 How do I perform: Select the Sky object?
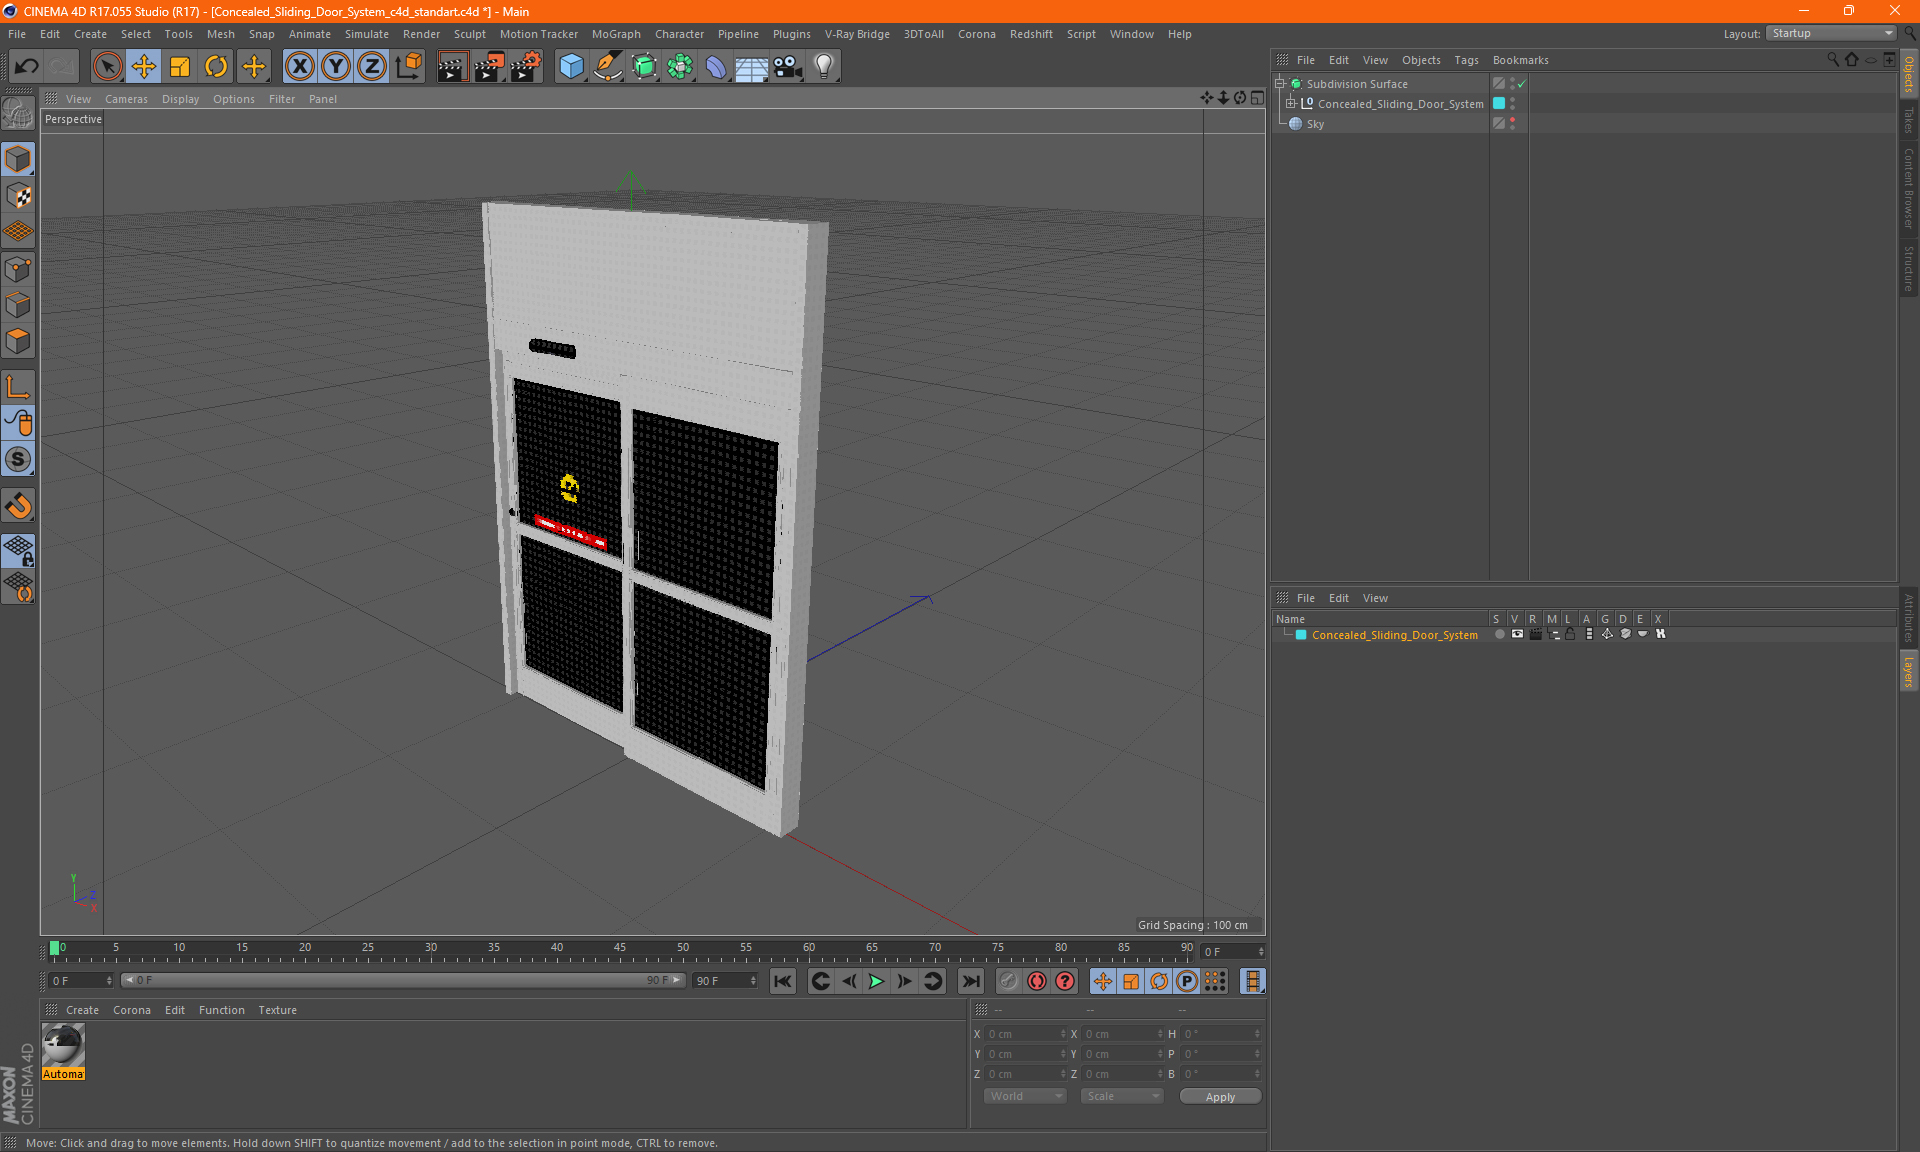(x=1315, y=124)
